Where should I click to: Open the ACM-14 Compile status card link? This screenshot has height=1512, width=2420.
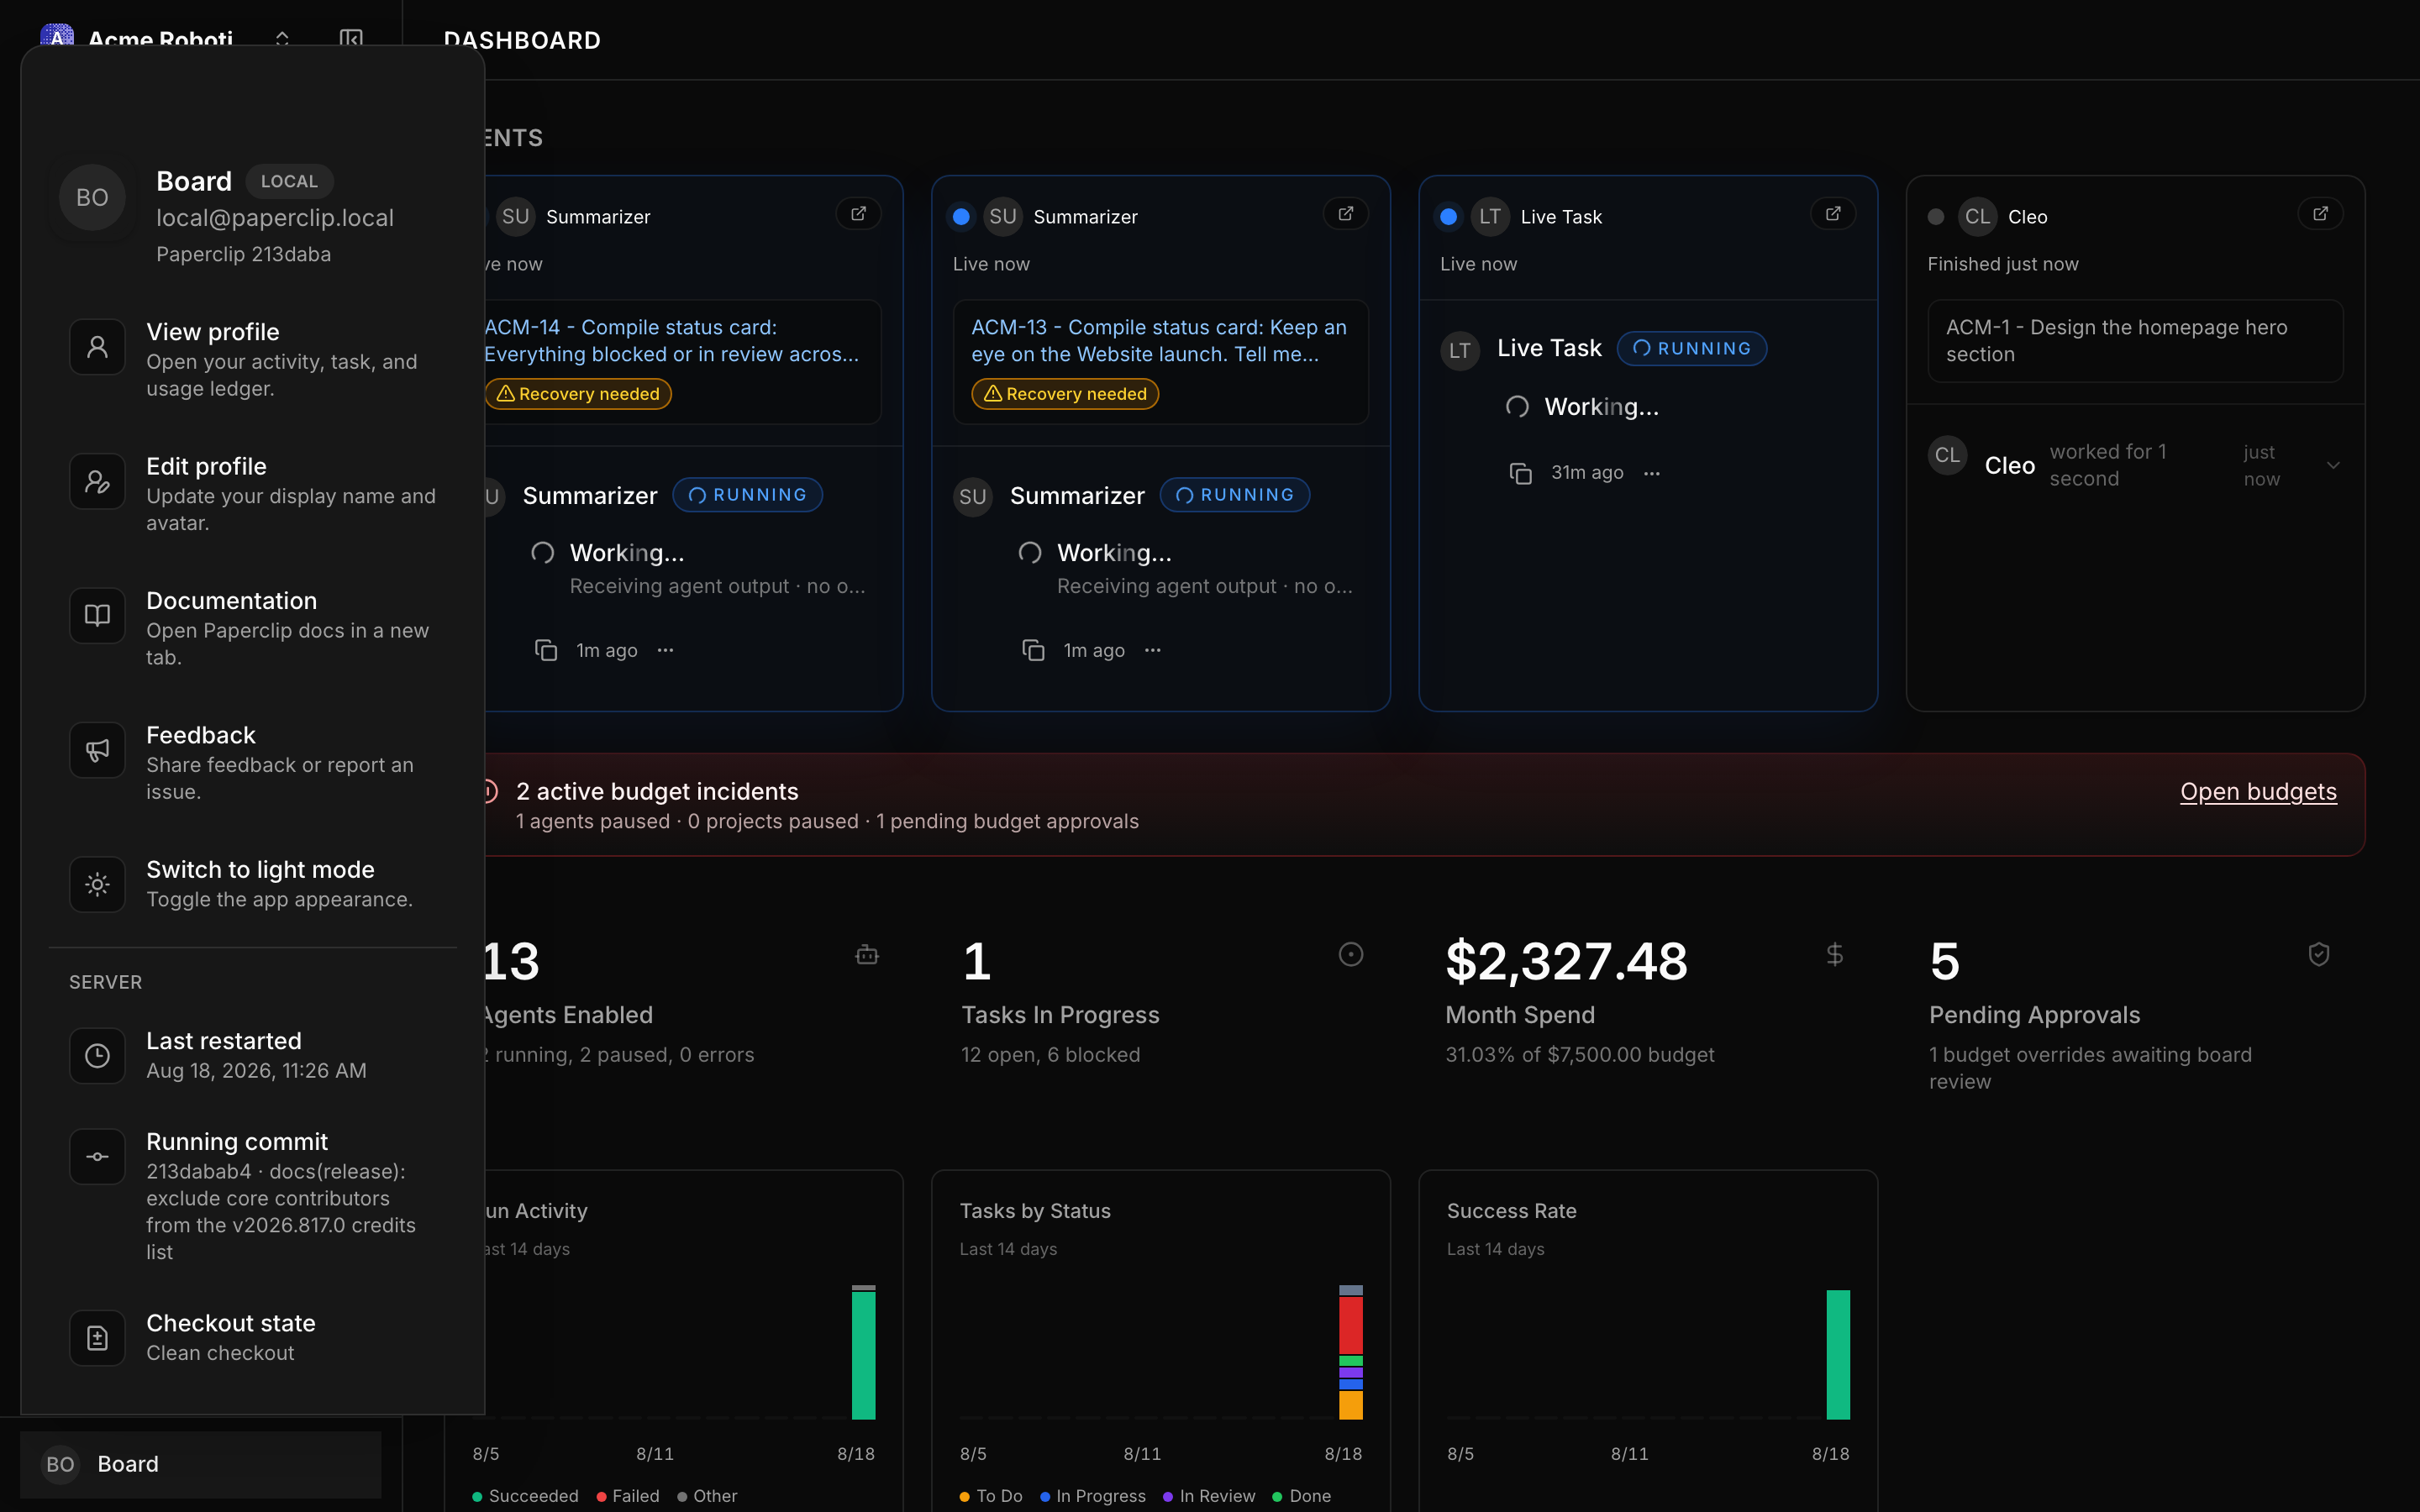(x=671, y=341)
